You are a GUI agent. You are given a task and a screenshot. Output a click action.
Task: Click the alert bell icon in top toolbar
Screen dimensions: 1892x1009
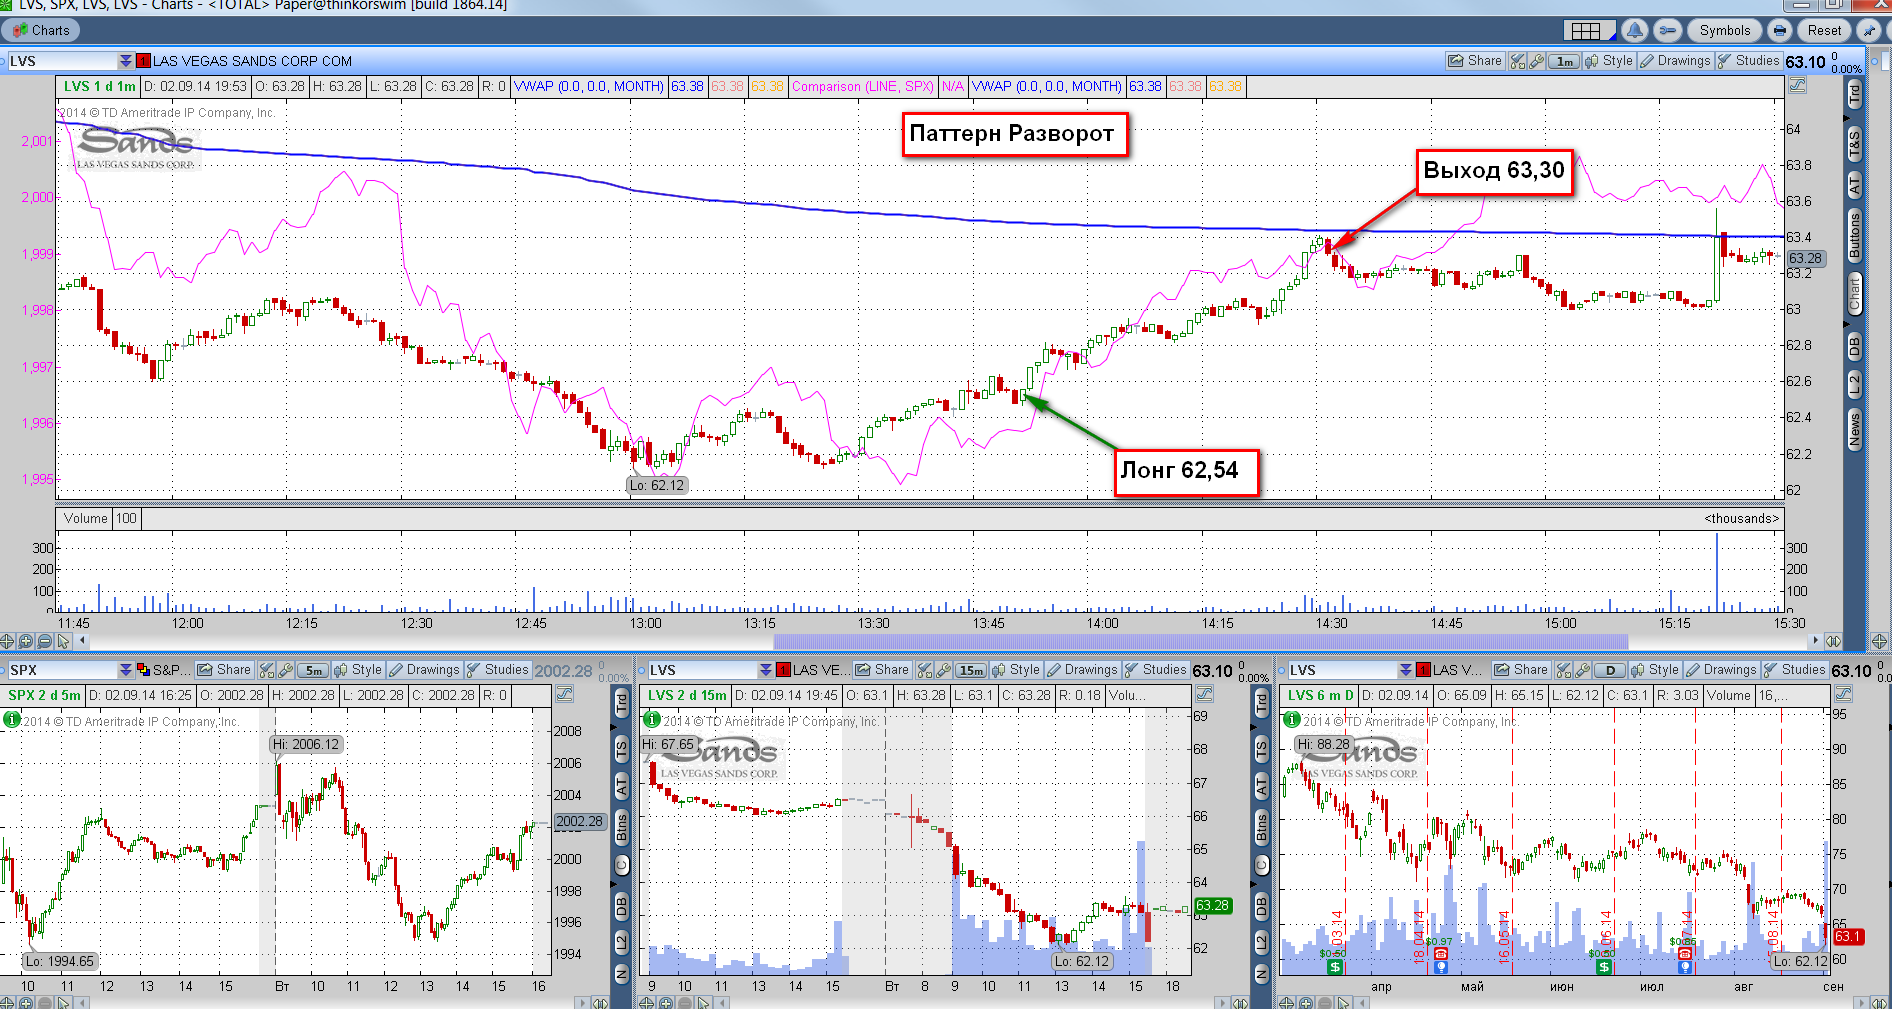tap(1635, 30)
